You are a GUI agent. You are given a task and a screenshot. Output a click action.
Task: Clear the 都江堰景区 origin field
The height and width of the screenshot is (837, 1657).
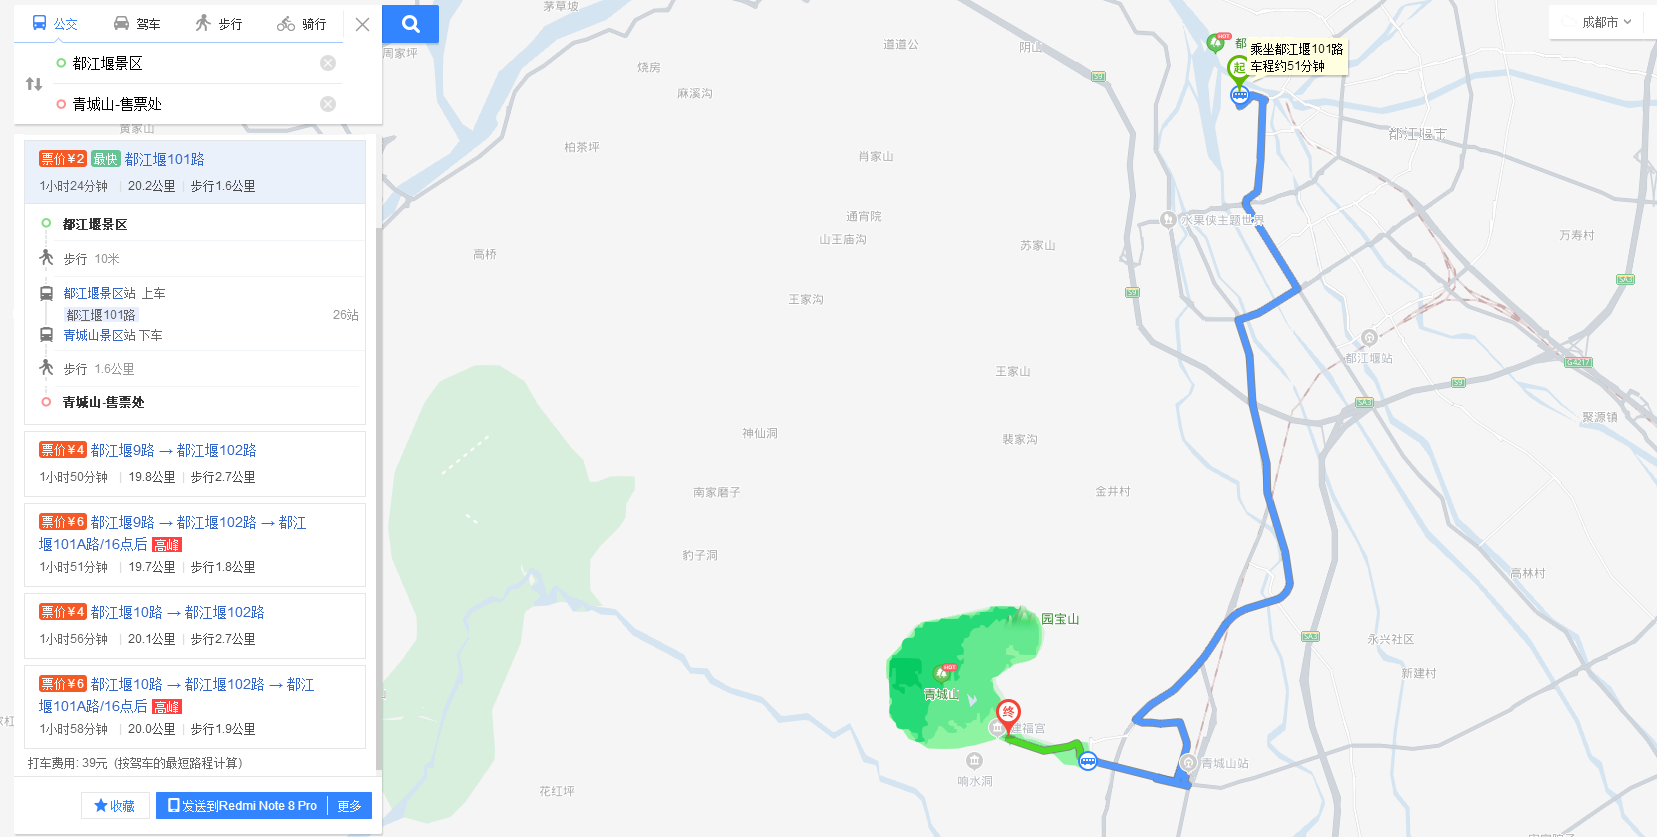pos(328,63)
